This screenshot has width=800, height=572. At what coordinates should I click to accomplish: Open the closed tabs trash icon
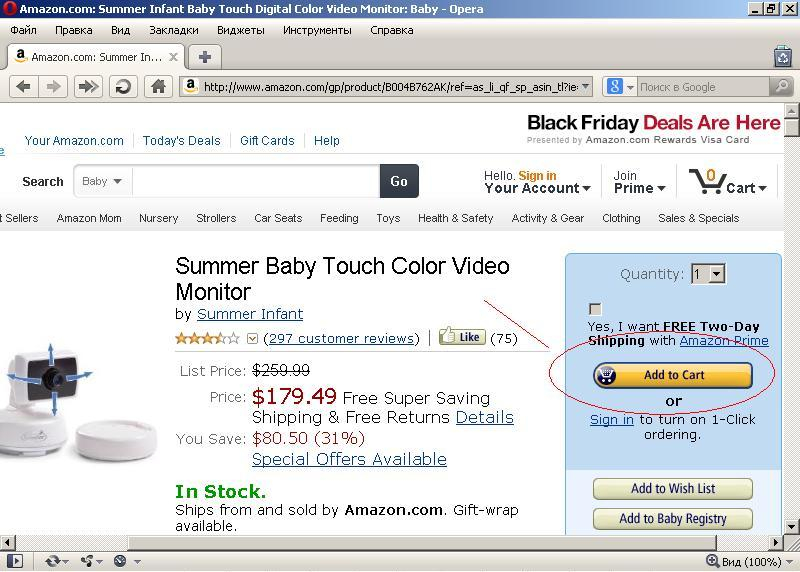[x=783, y=57]
